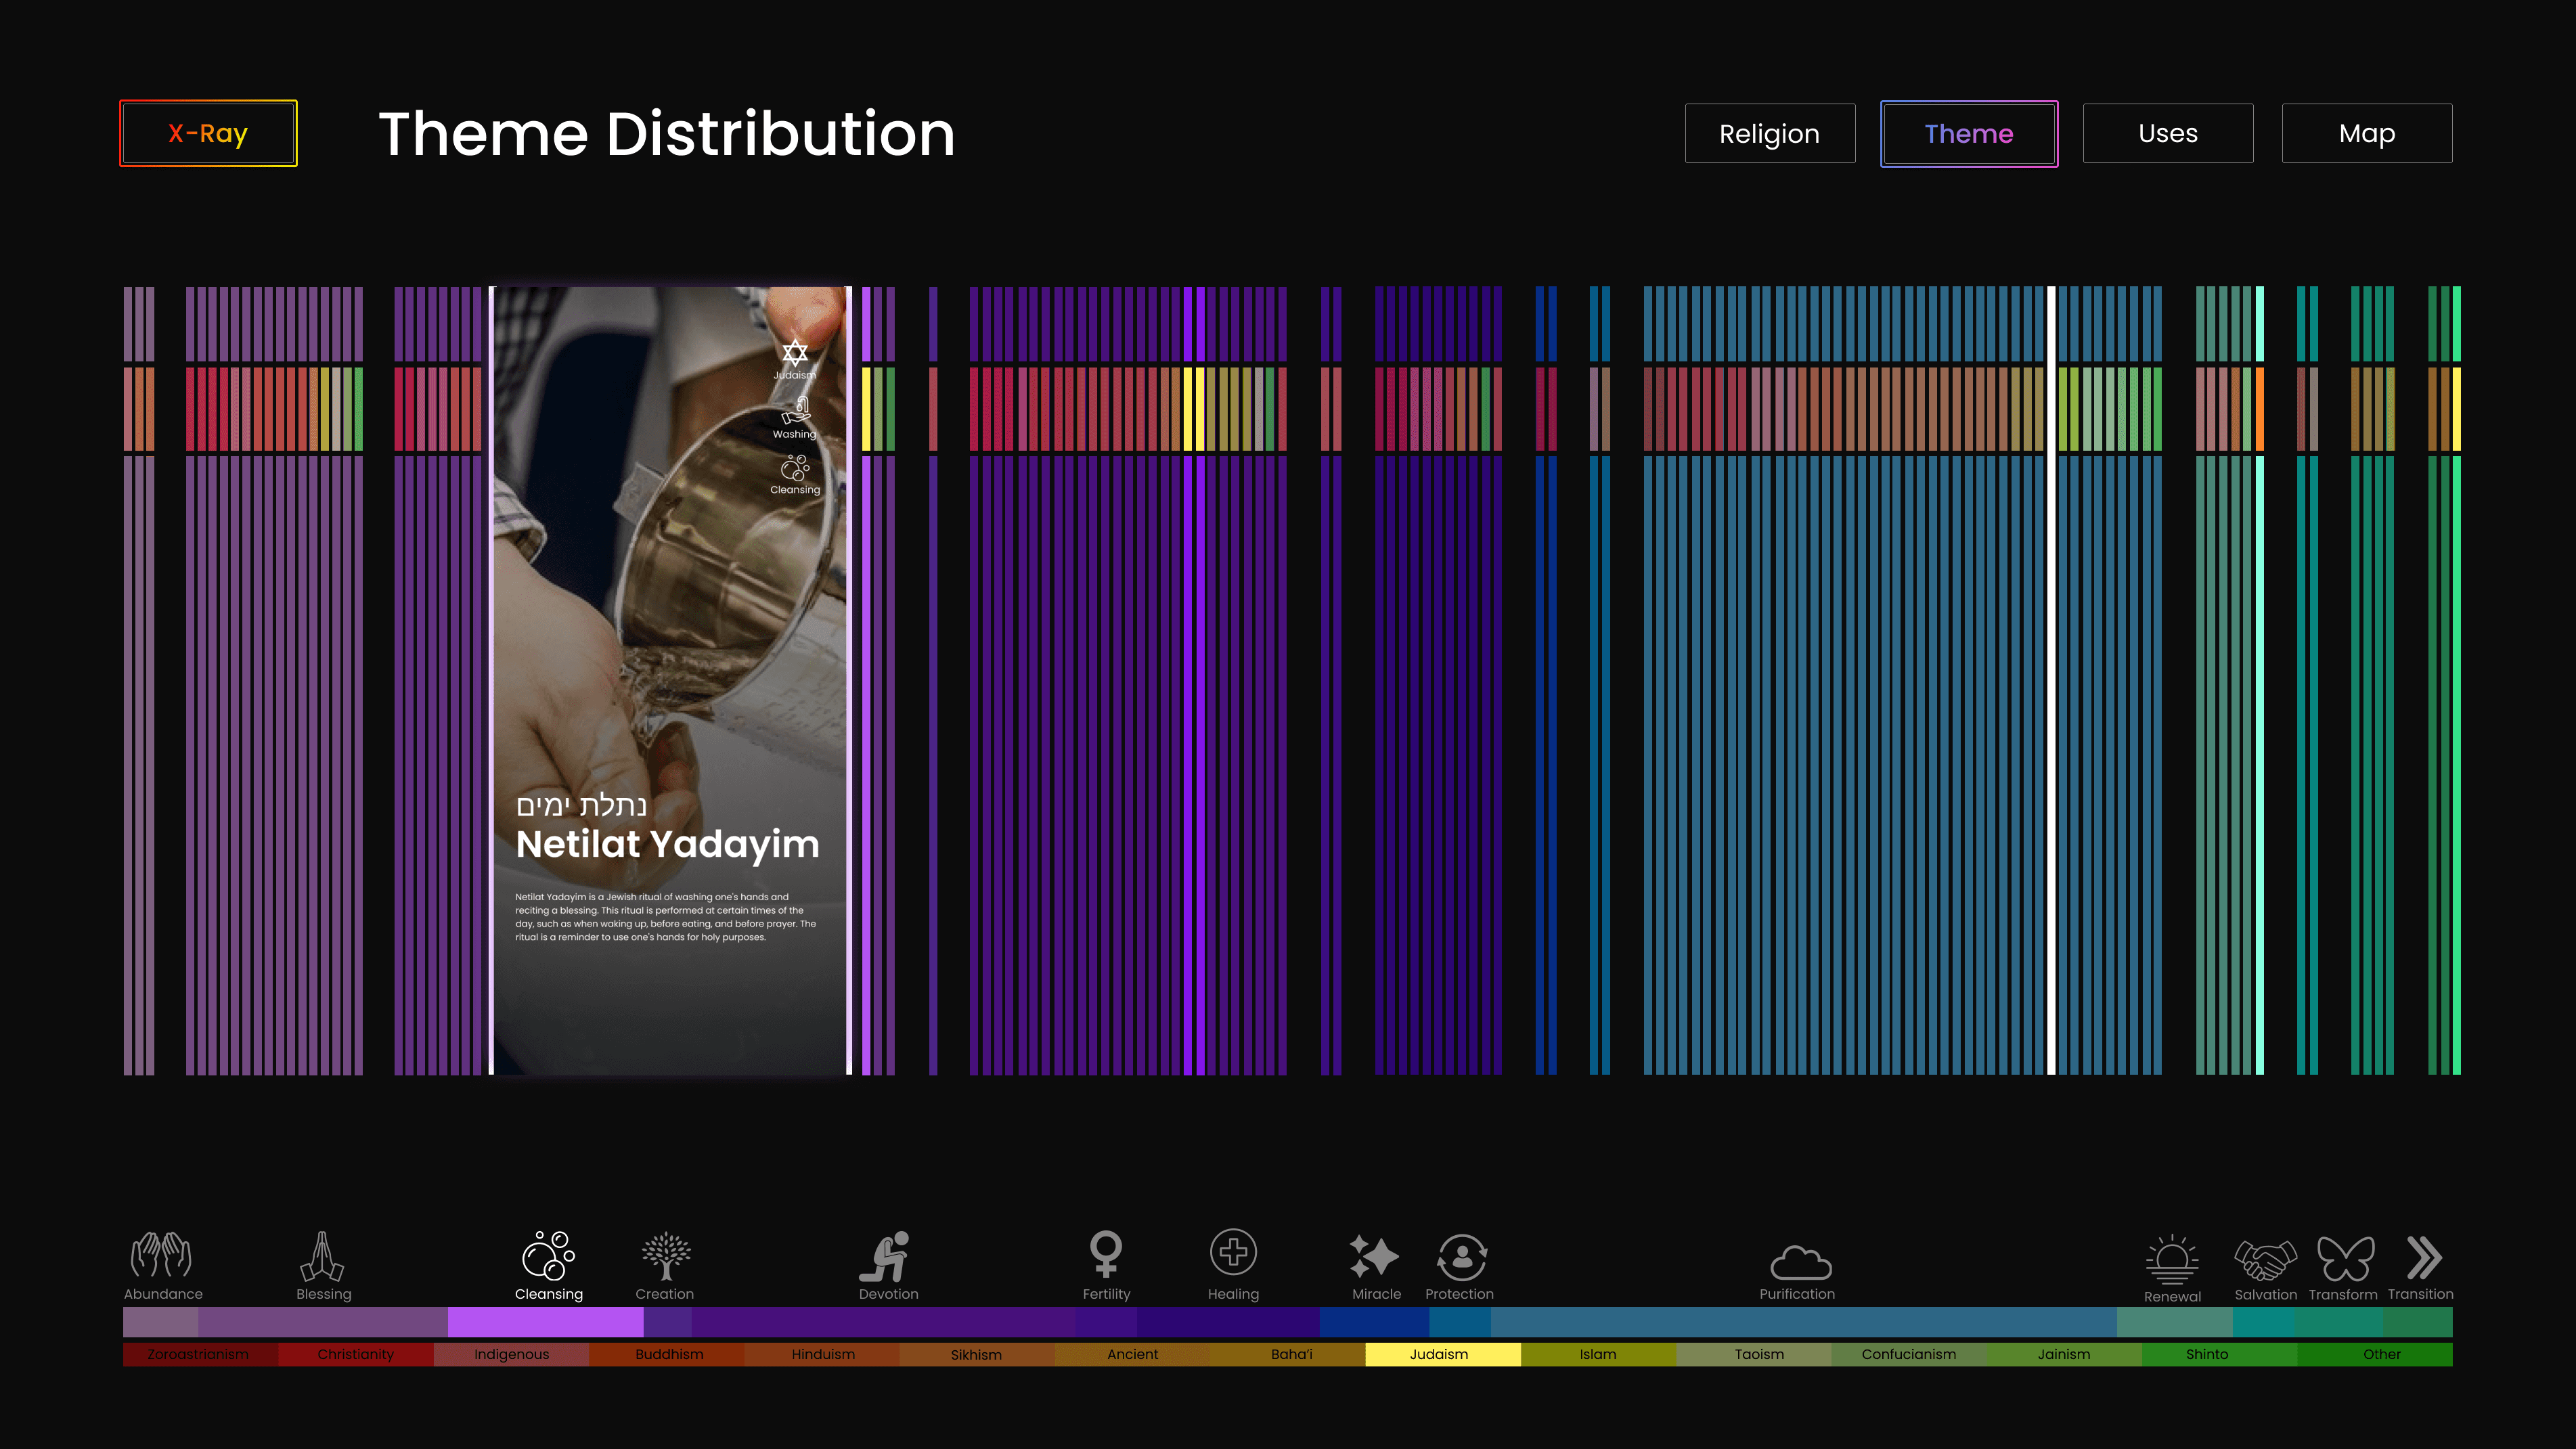The width and height of the screenshot is (2576, 1449).
Task: Switch to the Religion view tab
Action: coord(1769,133)
